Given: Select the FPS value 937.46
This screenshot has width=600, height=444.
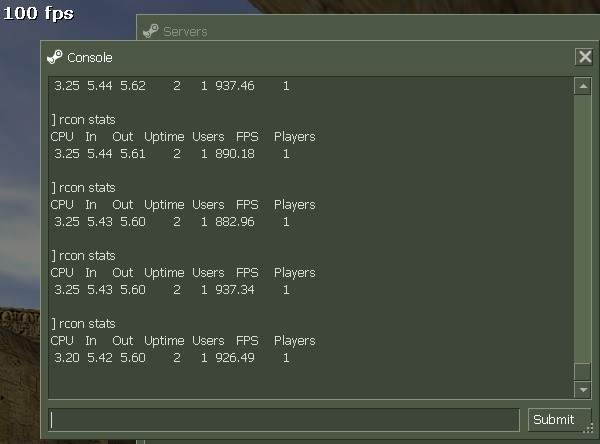Looking at the screenshot, I should pos(235,86).
